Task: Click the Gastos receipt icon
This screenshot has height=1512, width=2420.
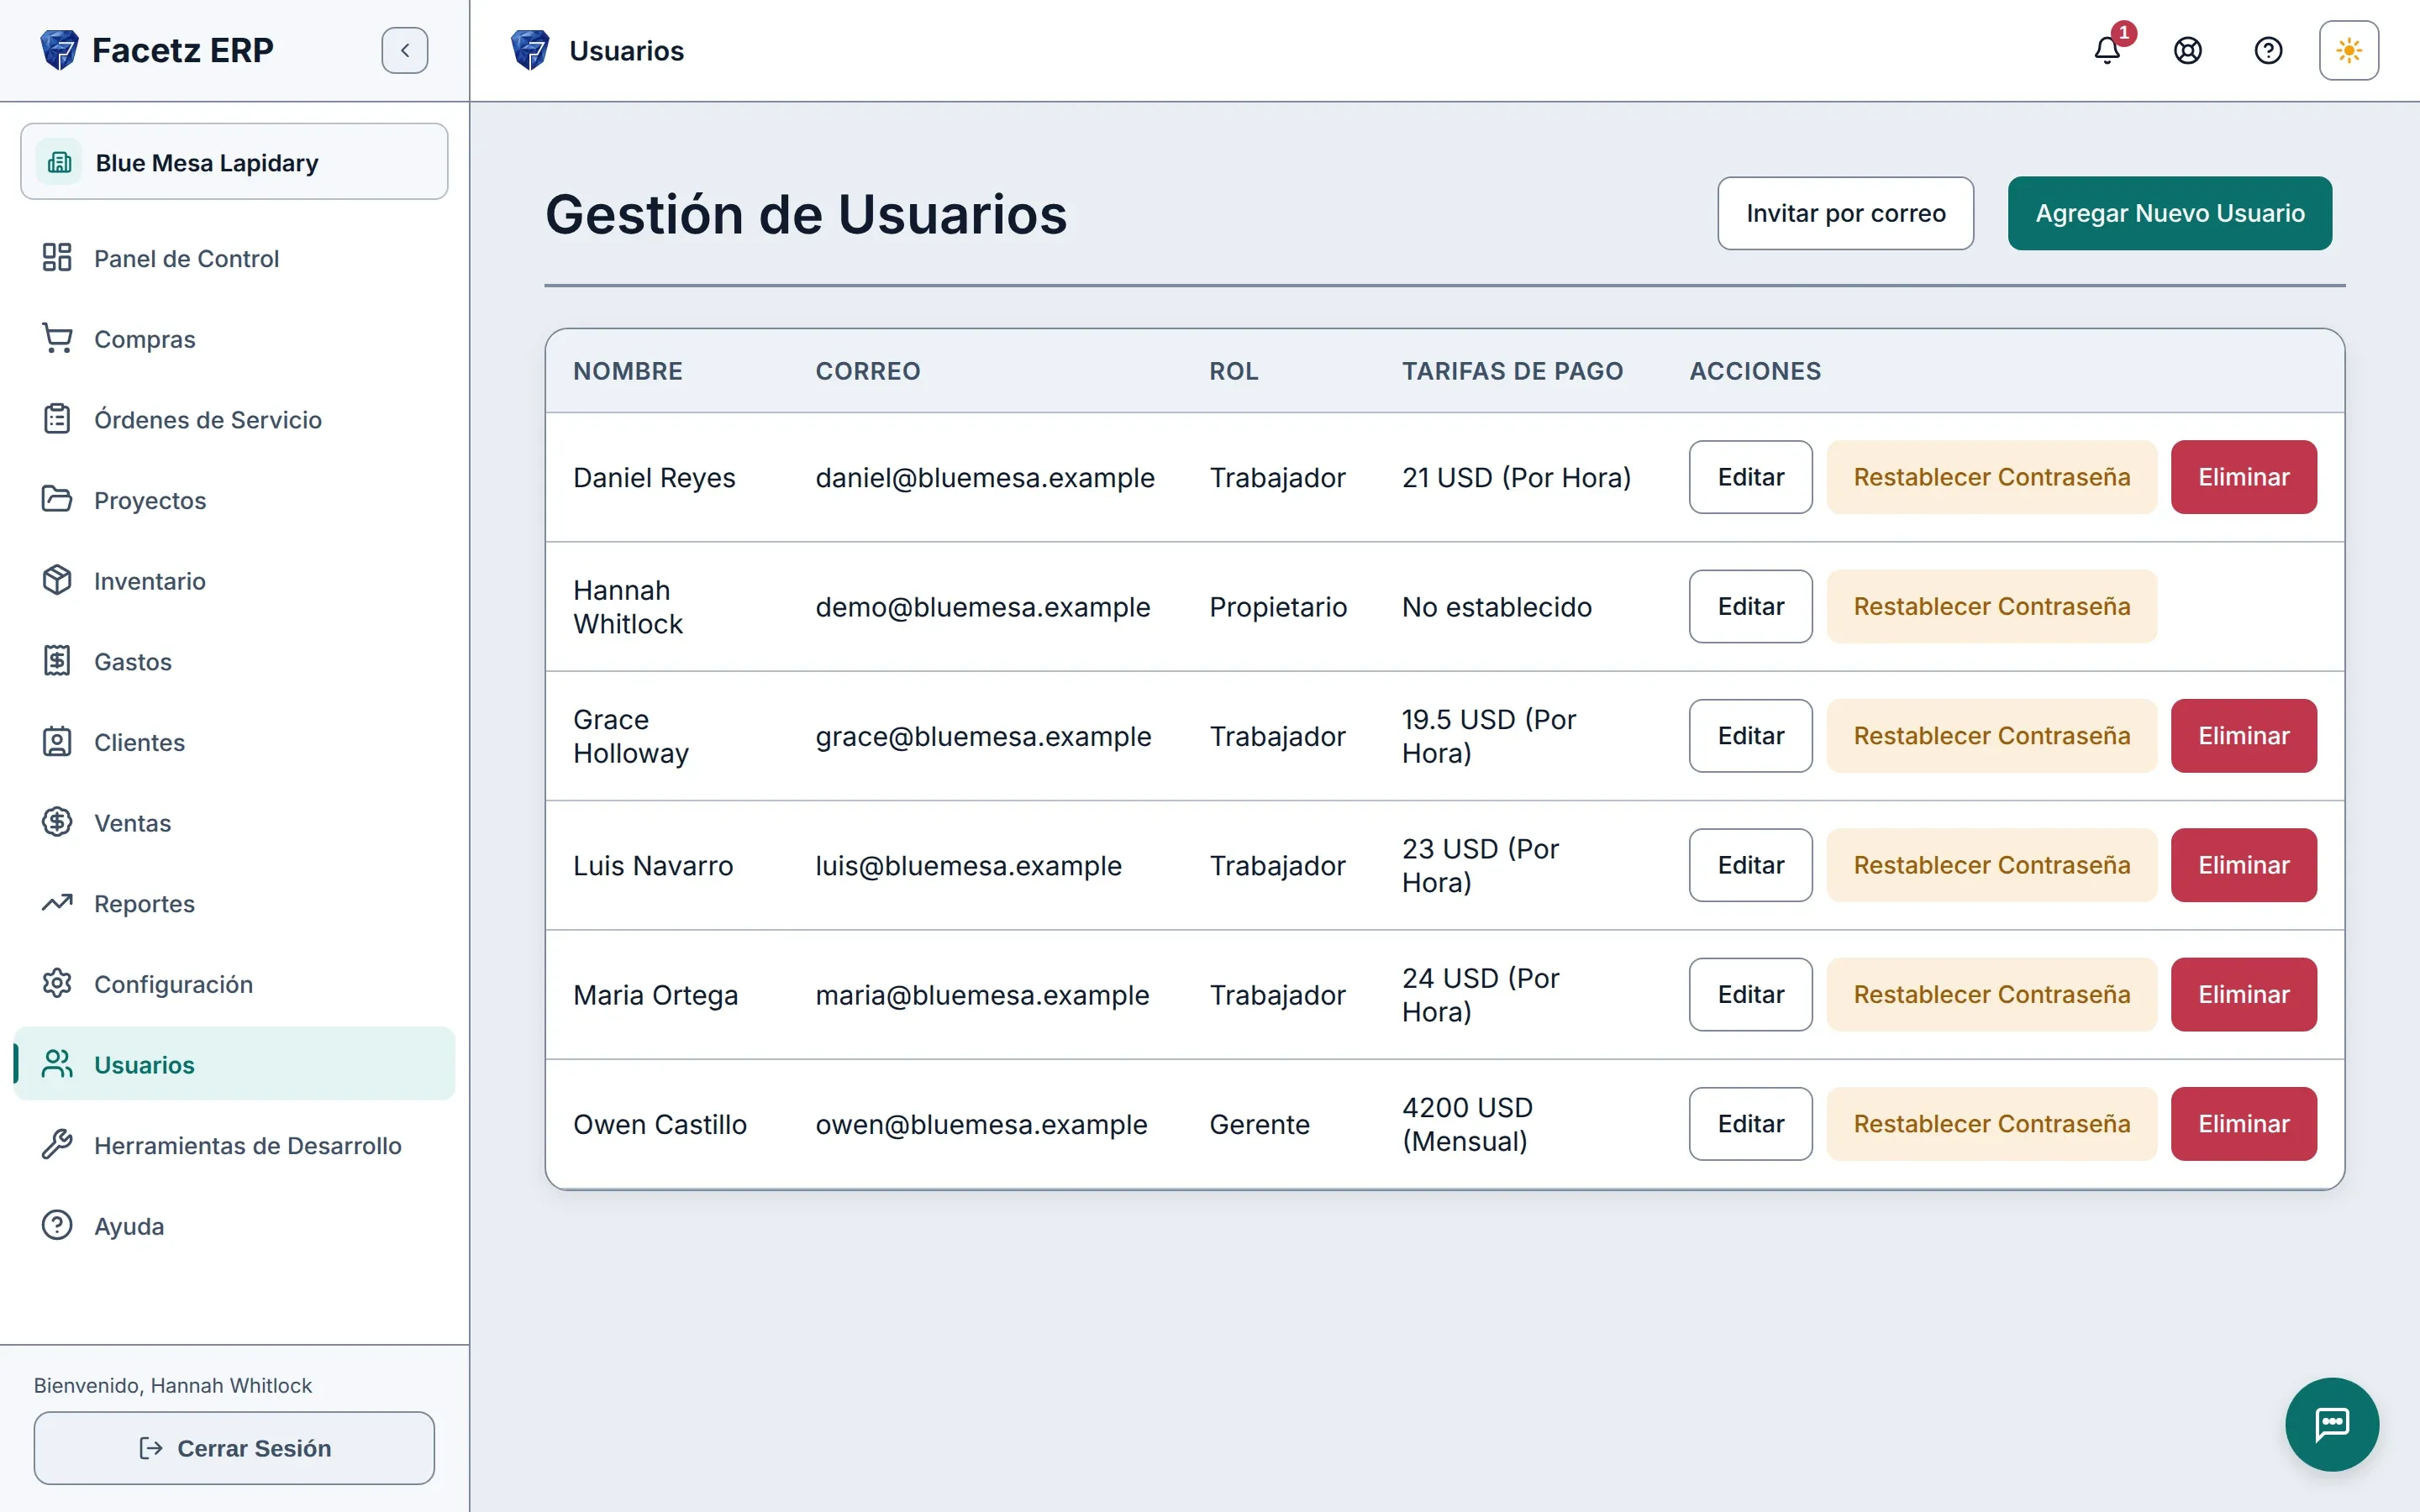Action: [57, 661]
